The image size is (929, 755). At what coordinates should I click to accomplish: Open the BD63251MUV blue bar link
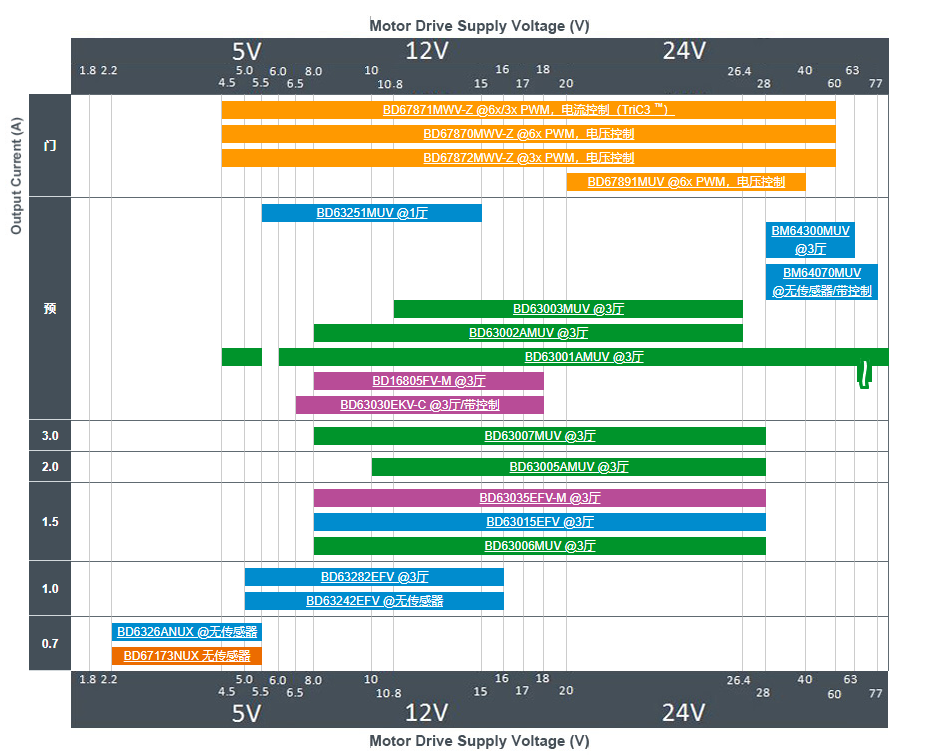click(371, 213)
